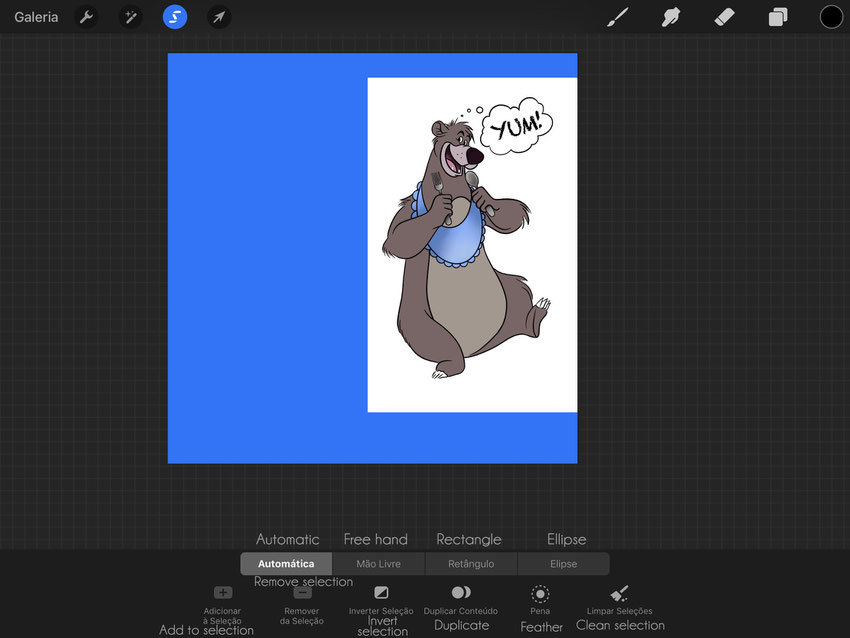Screen dimensions: 850x638
Task: Tap the Limpar Seleções icon
Action: 619,594
